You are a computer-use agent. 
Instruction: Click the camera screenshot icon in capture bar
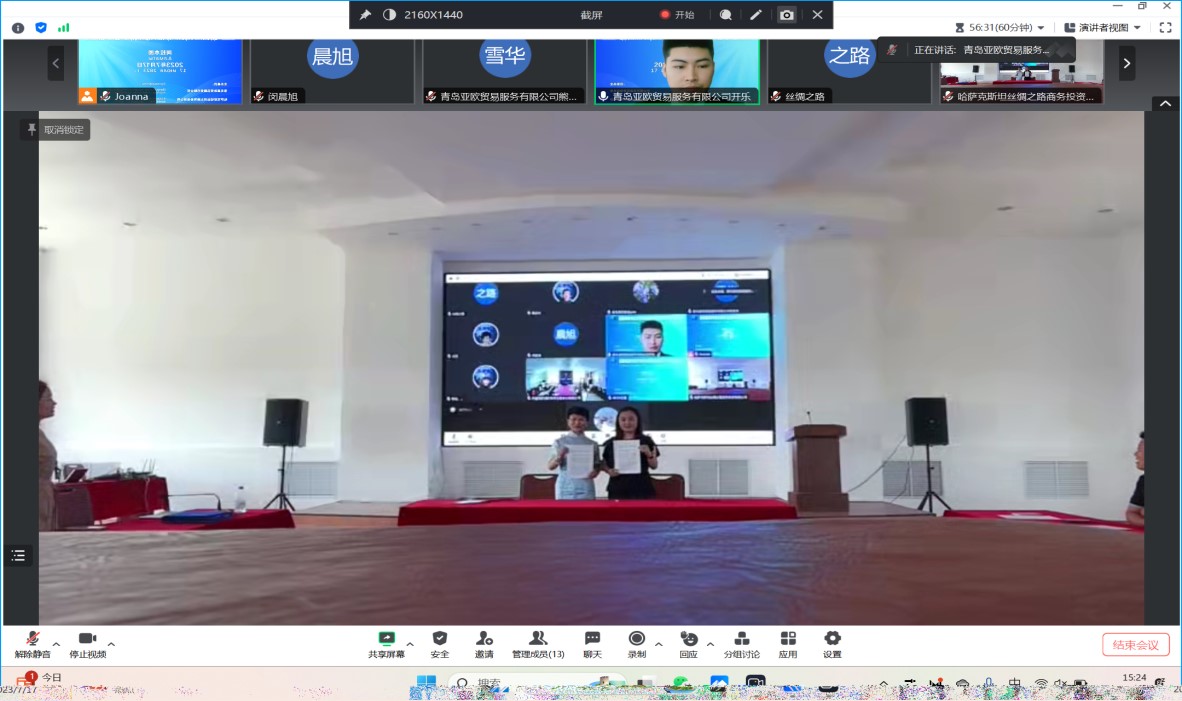787,15
